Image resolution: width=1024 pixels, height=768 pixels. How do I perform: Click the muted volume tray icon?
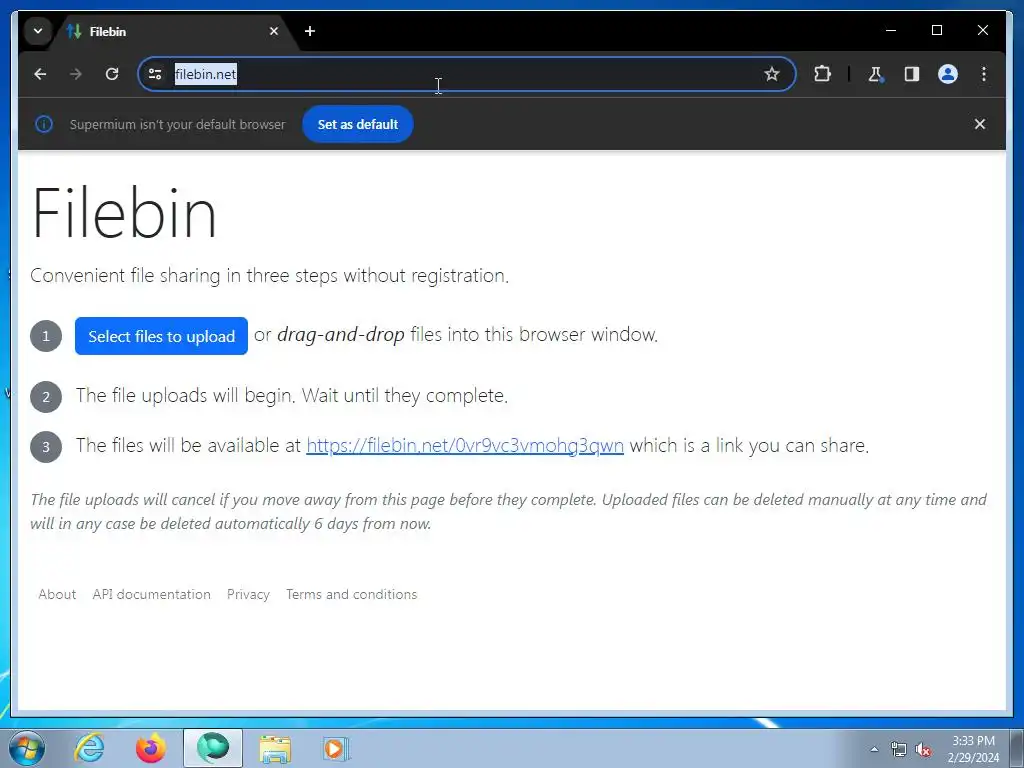(x=923, y=749)
